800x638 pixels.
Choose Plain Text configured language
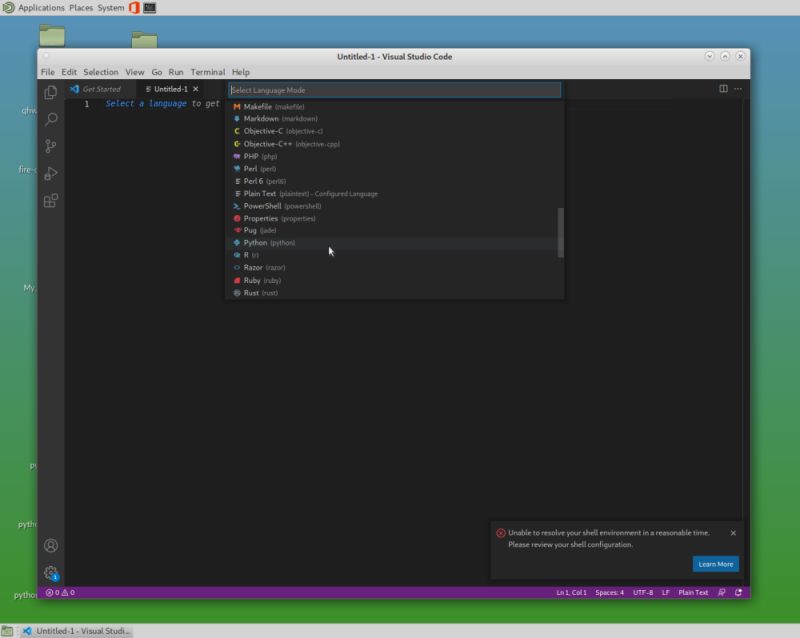point(394,193)
